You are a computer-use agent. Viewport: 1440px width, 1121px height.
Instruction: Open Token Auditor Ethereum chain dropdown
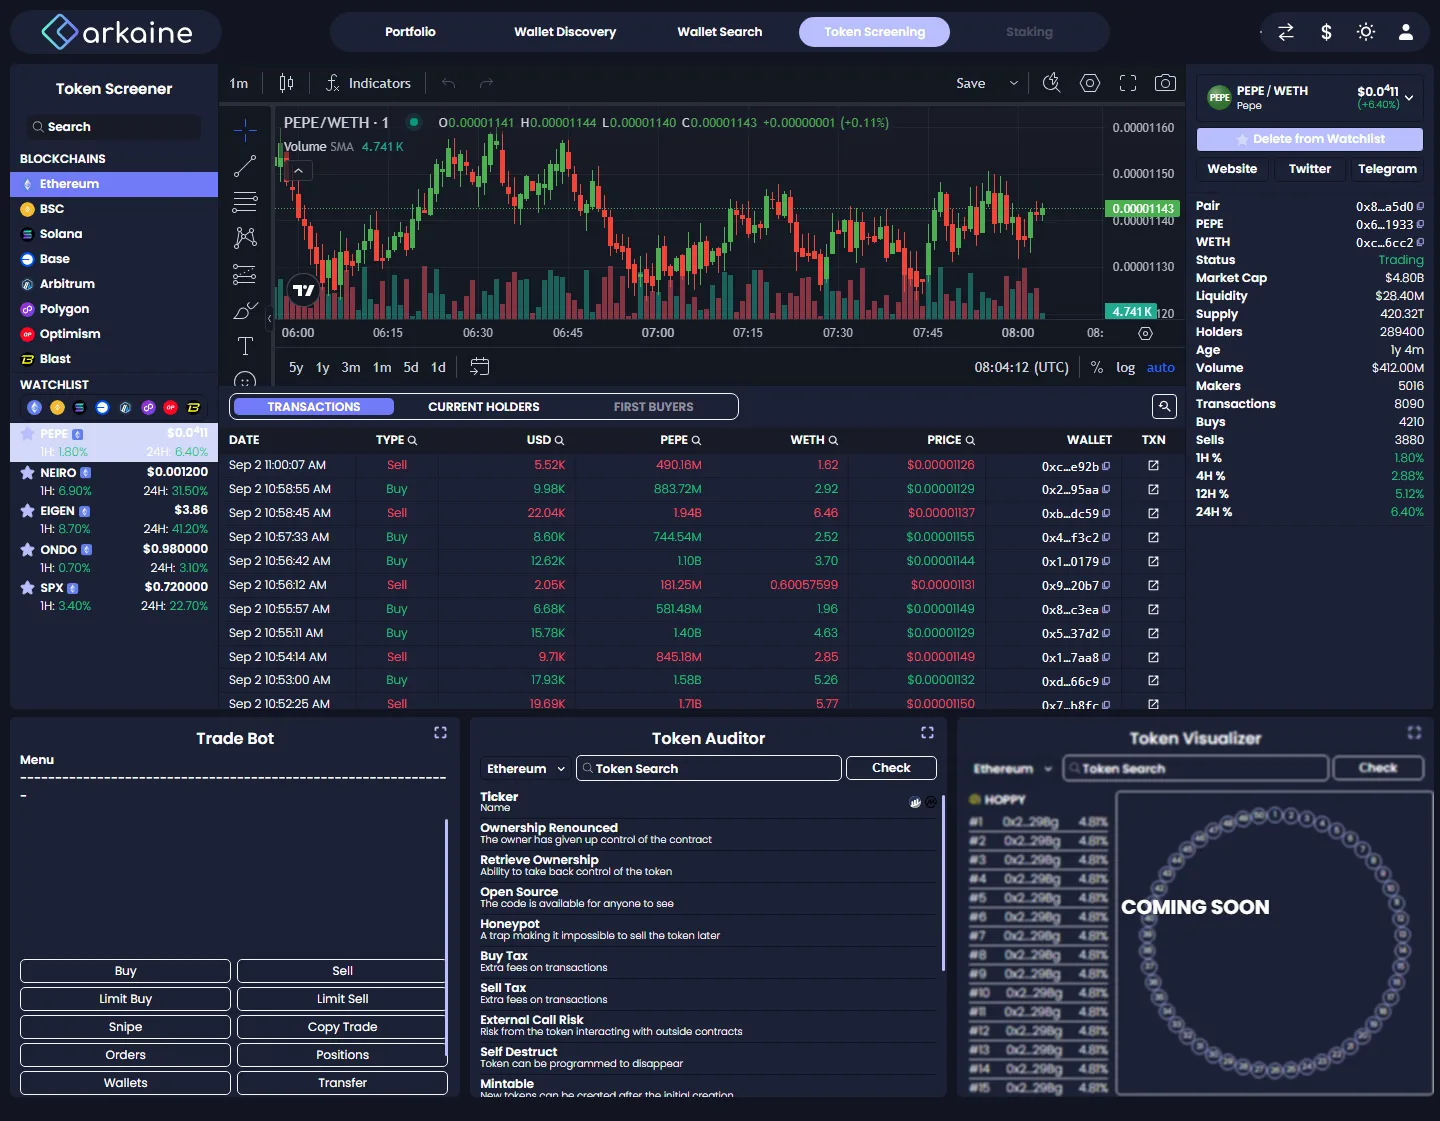click(526, 768)
